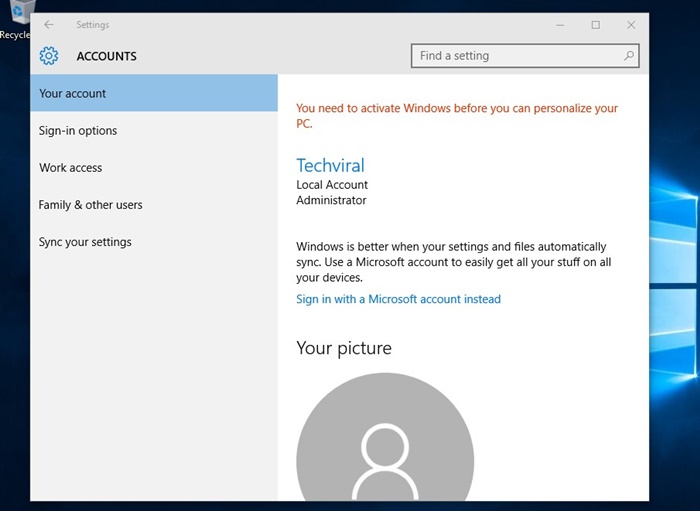The height and width of the screenshot is (511, 700).
Task: Click the Administrator label
Action: pyautogui.click(x=331, y=200)
